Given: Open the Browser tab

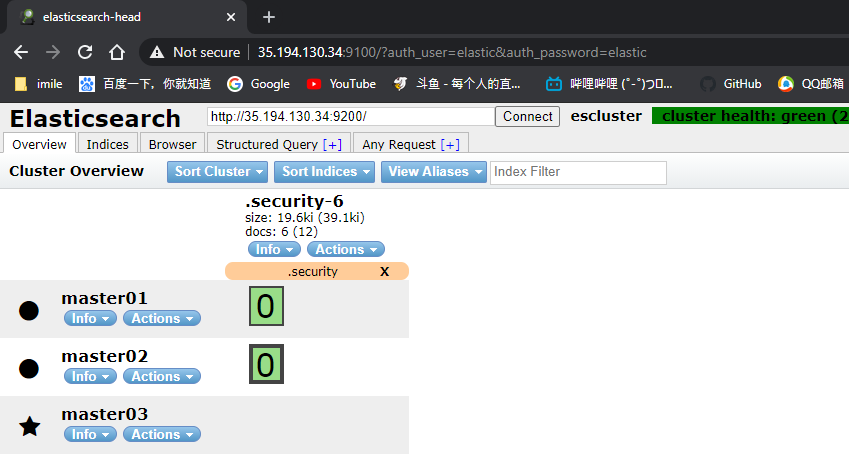Looking at the screenshot, I should (x=172, y=145).
